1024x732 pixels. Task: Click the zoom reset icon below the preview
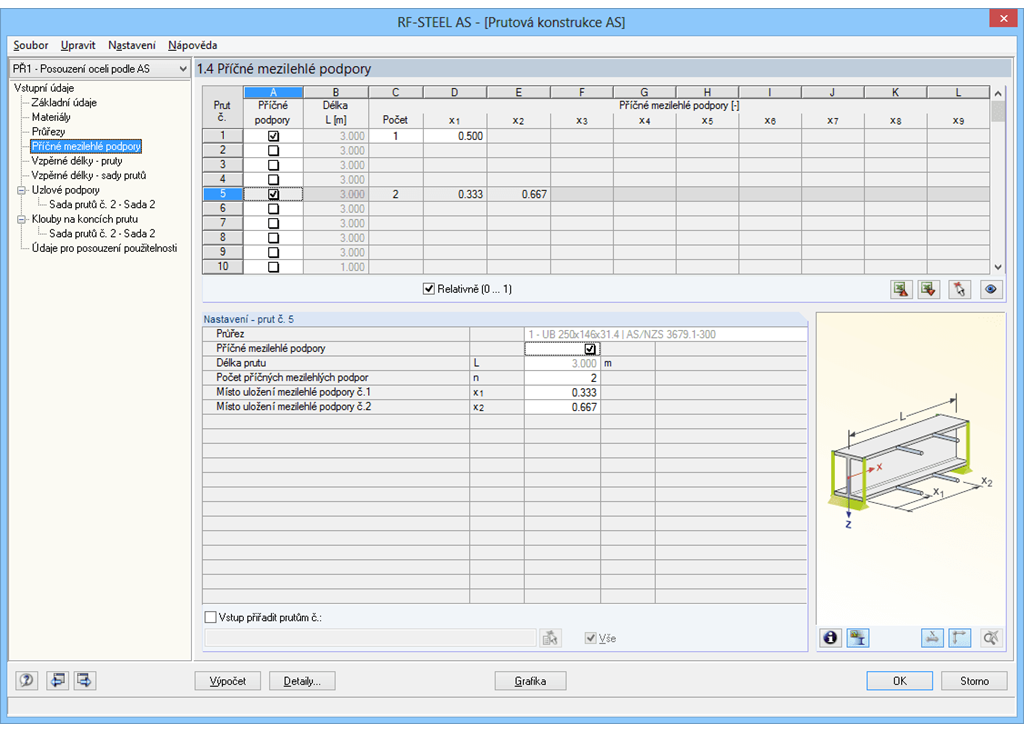pos(991,637)
